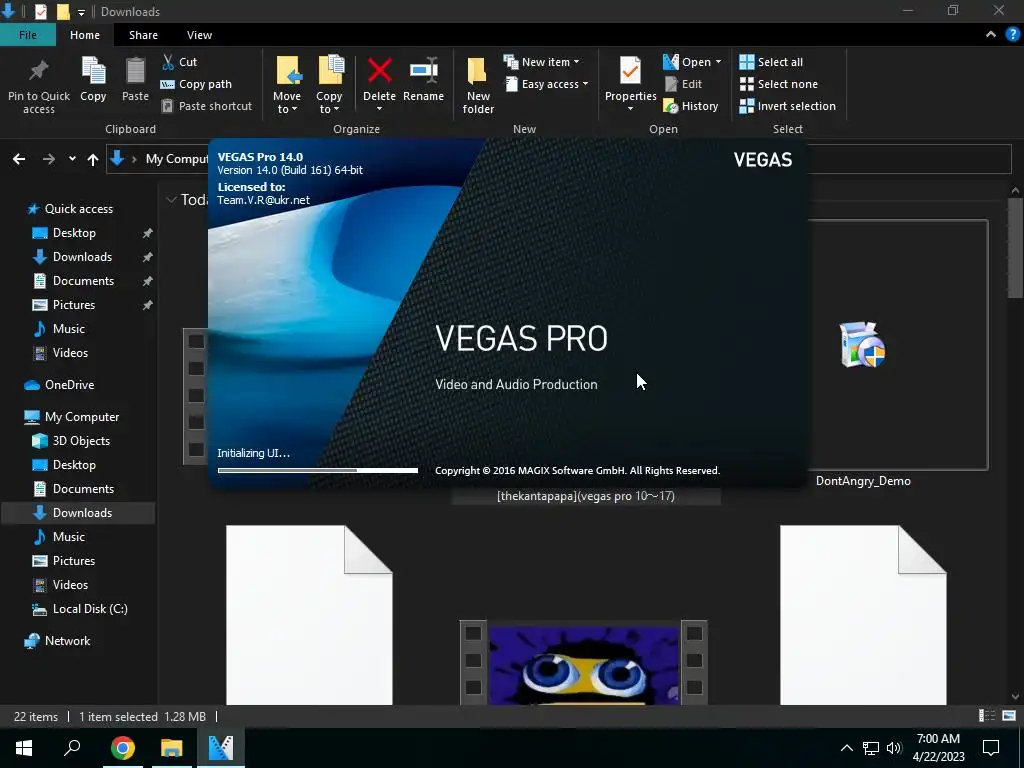Screen dimensions: 1024x768
Task: Create a New folder from ribbon
Action: click(478, 85)
